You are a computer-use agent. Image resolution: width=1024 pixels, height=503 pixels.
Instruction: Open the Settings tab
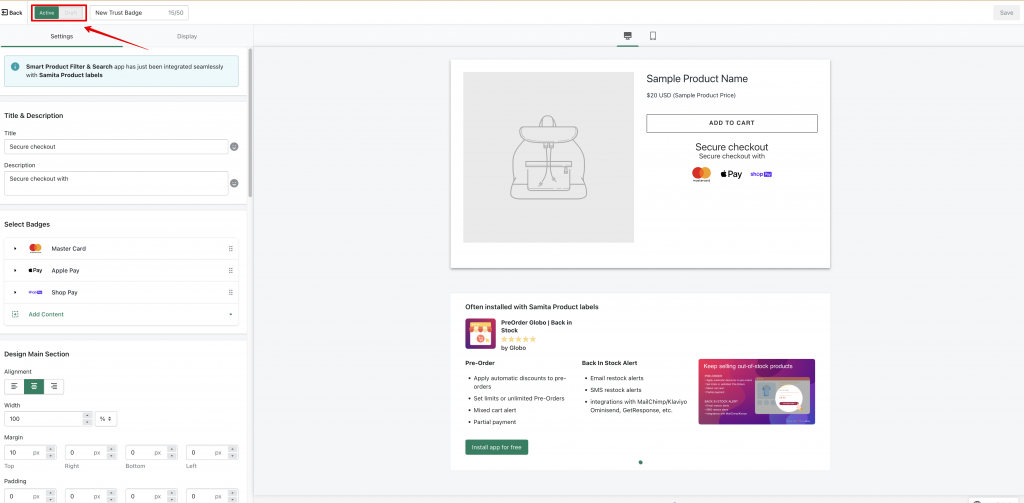(x=62, y=37)
